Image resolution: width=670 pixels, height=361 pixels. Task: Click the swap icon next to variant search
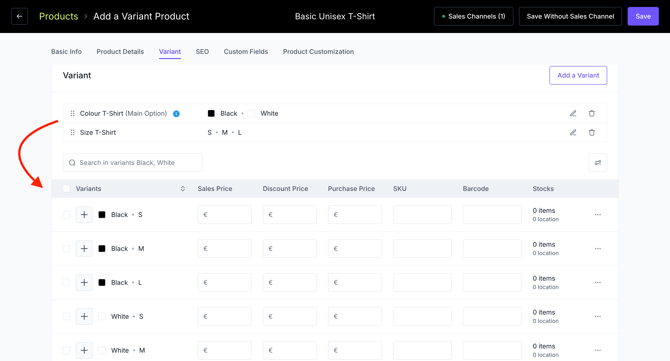click(597, 162)
